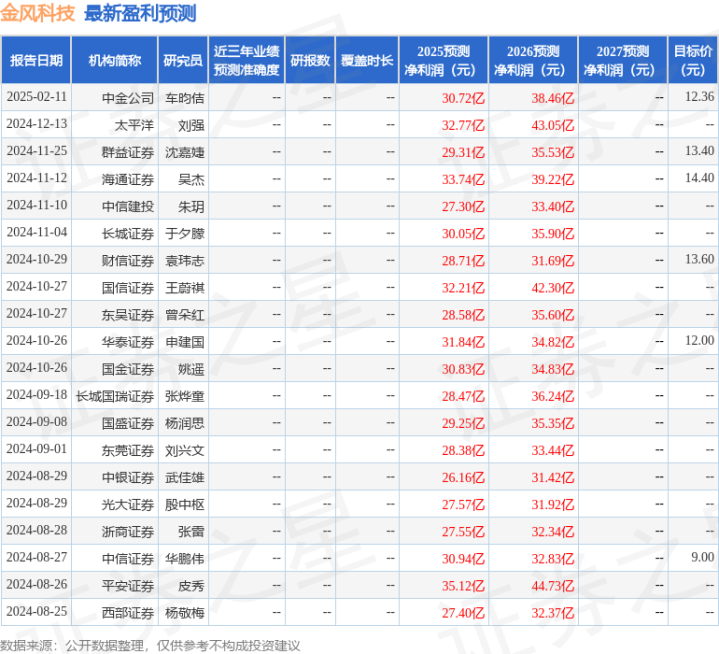Image resolution: width=719 pixels, height=654 pixels.
Task: Click institution 华泰证券
Action: [x=128, y=342]
